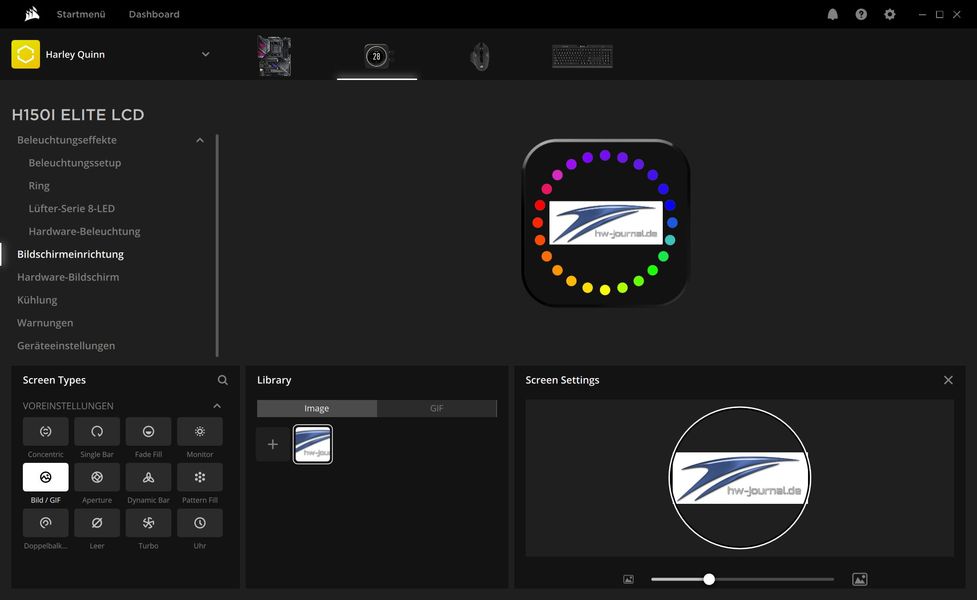Select the Single Bar screen type
Image resolution: width=977 pixels, height=600 pixels.
[x=97, y=431]
